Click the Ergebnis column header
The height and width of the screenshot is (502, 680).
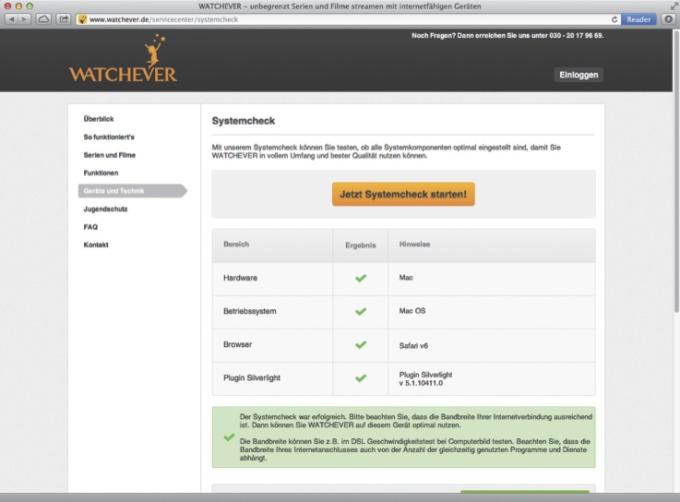pyautogui.click(x=360, y=245)
